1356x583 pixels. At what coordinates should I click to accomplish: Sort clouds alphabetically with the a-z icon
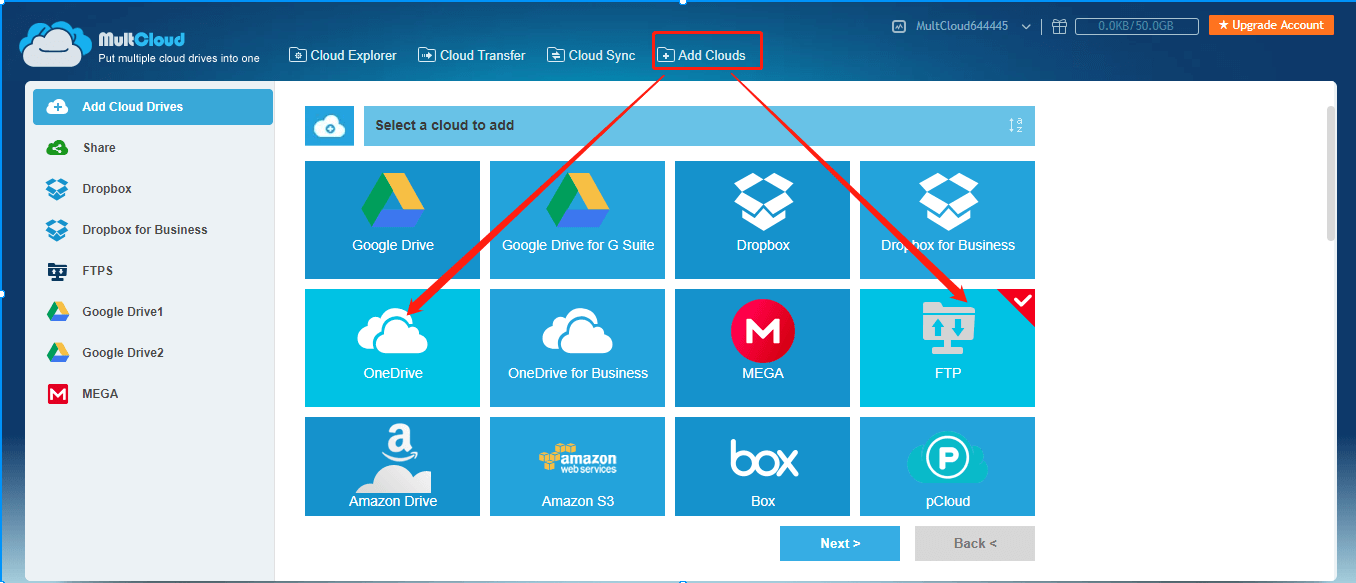coord(1016,125)
